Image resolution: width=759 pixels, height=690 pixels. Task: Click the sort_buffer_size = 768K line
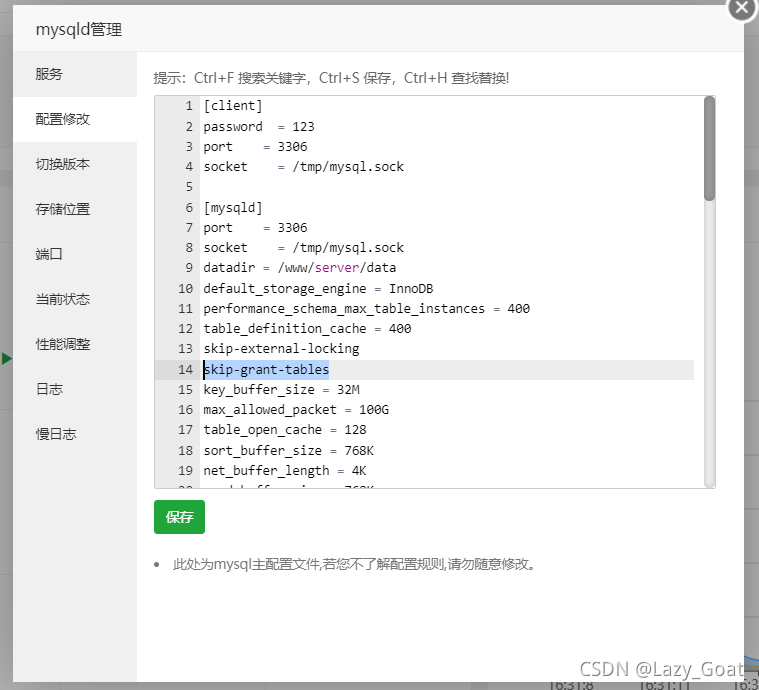pos(288,451)
